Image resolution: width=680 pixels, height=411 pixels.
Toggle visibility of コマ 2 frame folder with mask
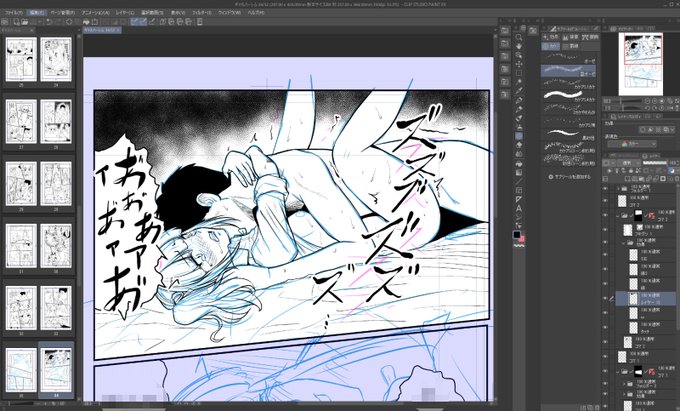pyautogui.click(x=605, y=215)
